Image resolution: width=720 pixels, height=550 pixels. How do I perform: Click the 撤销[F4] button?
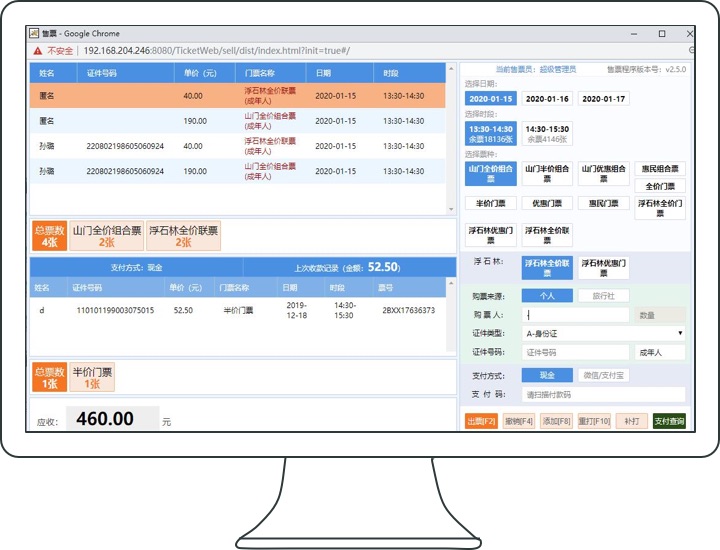click(x=518, y=422)
